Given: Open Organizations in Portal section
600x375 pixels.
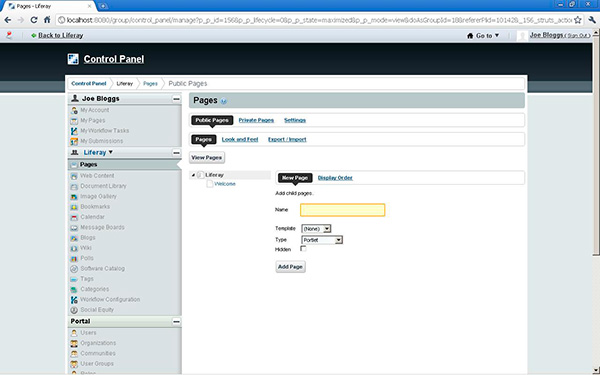Looking at the screenshot, I should pos(98,343).
